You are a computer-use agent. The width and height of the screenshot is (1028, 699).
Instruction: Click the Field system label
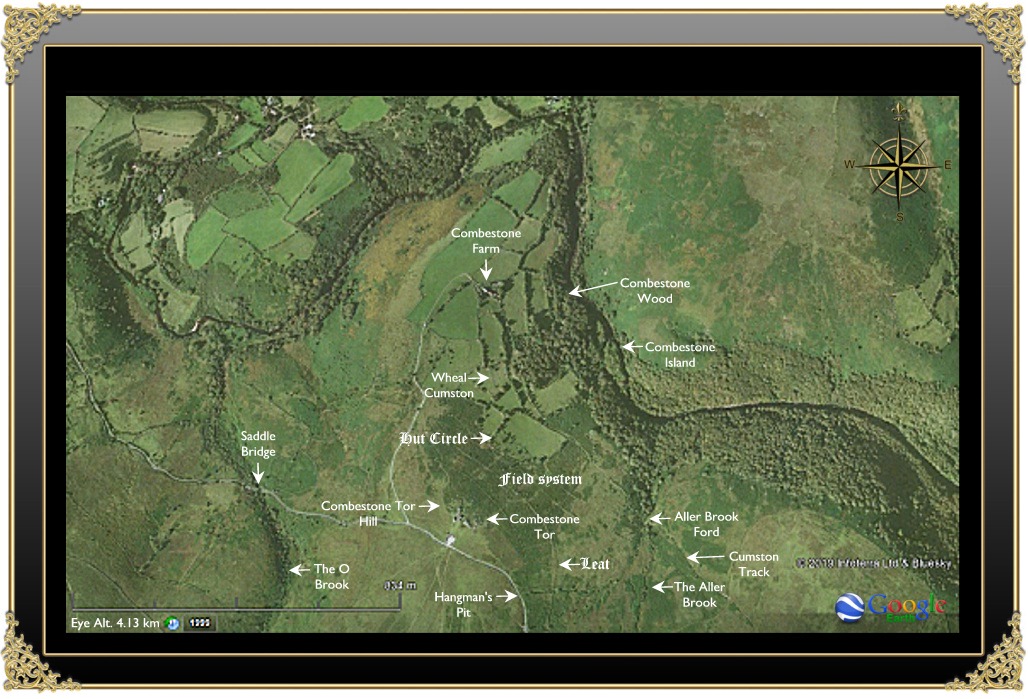tap(540, 480)
